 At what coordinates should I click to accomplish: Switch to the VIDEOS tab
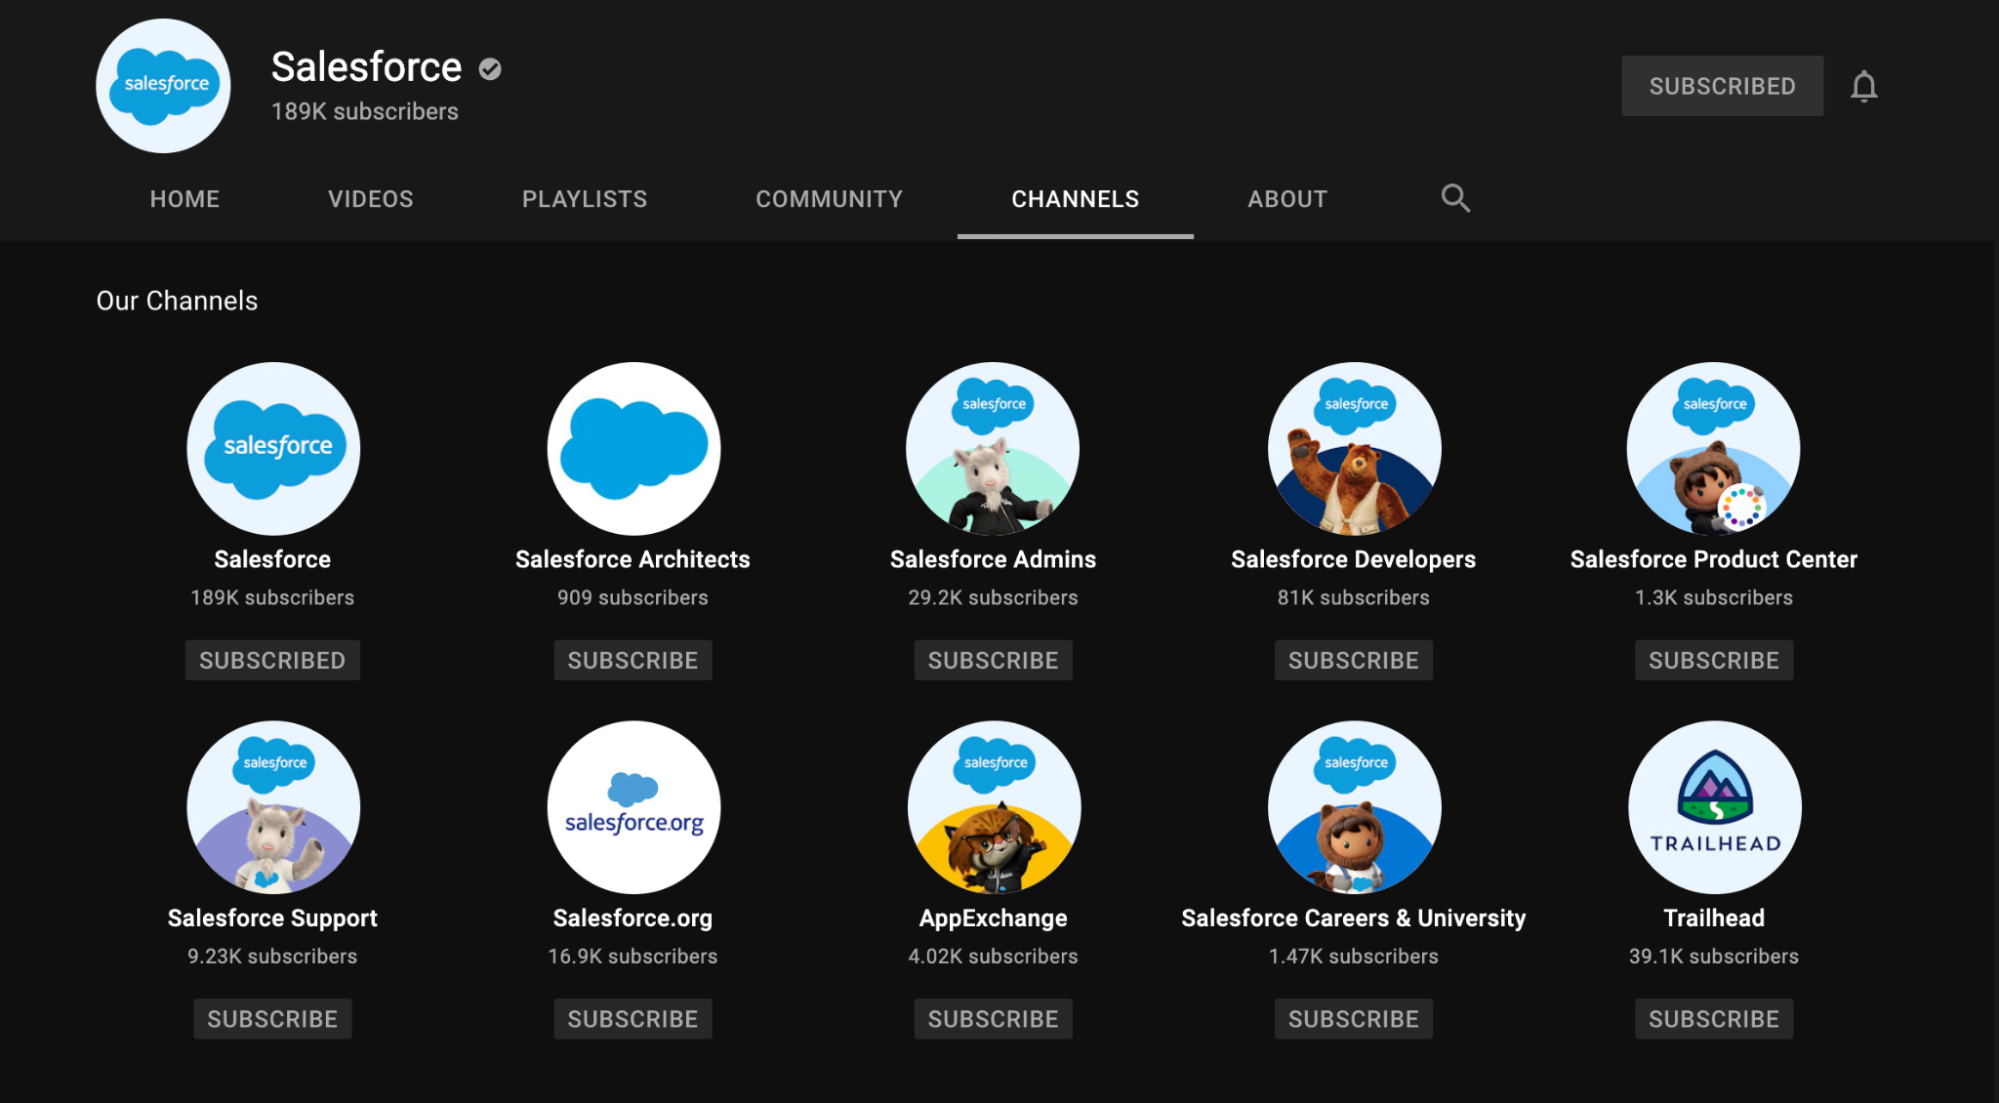coord(370,199)
